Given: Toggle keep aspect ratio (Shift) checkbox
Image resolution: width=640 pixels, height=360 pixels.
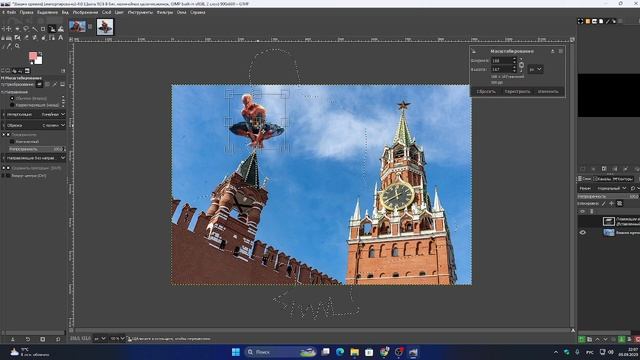Looking at the screenshot, I should pos(8,168).
